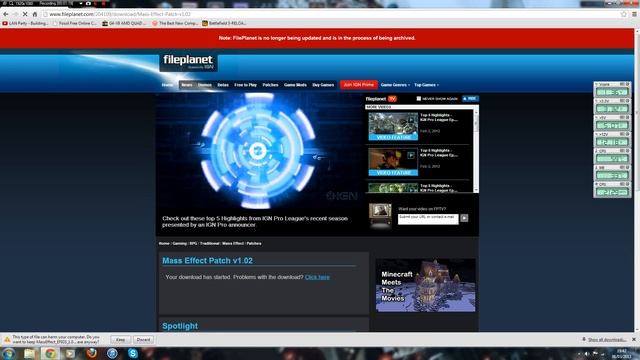This screenshot has width=640, height=360.
Task: Tick the Never Show Again checkbox
Action: (x=418, y=98)
